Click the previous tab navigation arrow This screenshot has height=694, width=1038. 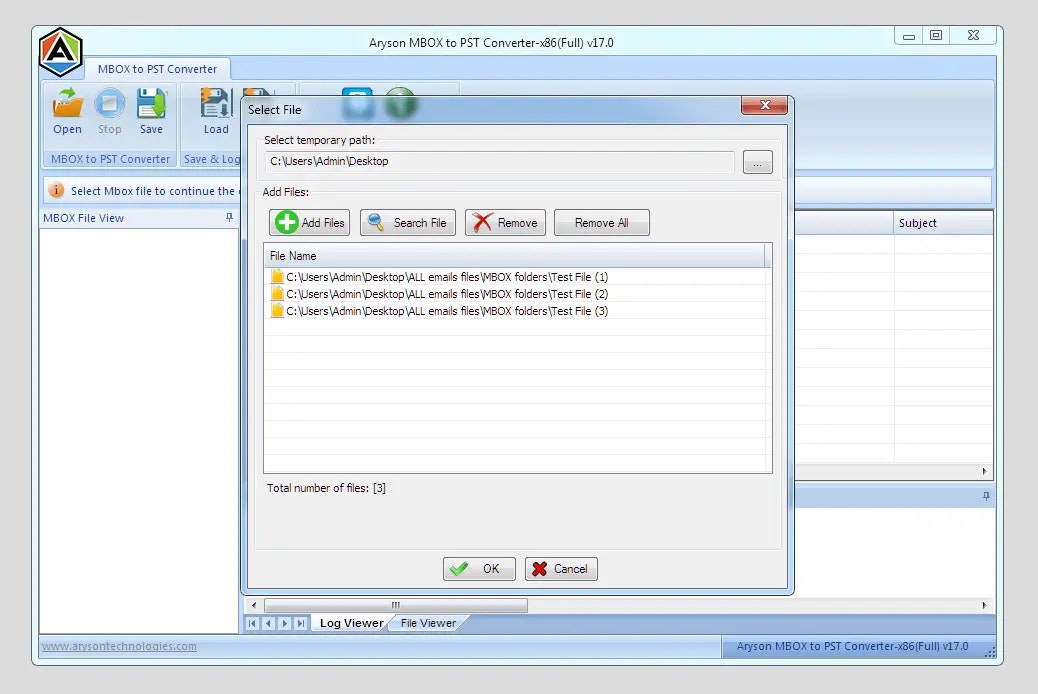point(268,623)
